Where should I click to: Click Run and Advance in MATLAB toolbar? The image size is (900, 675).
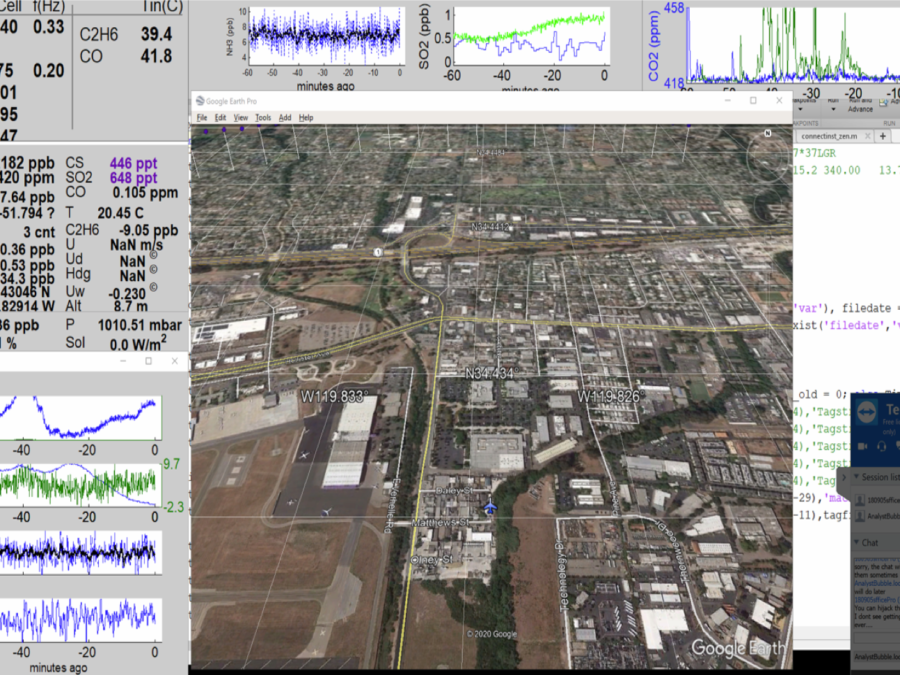click(860, 106)
